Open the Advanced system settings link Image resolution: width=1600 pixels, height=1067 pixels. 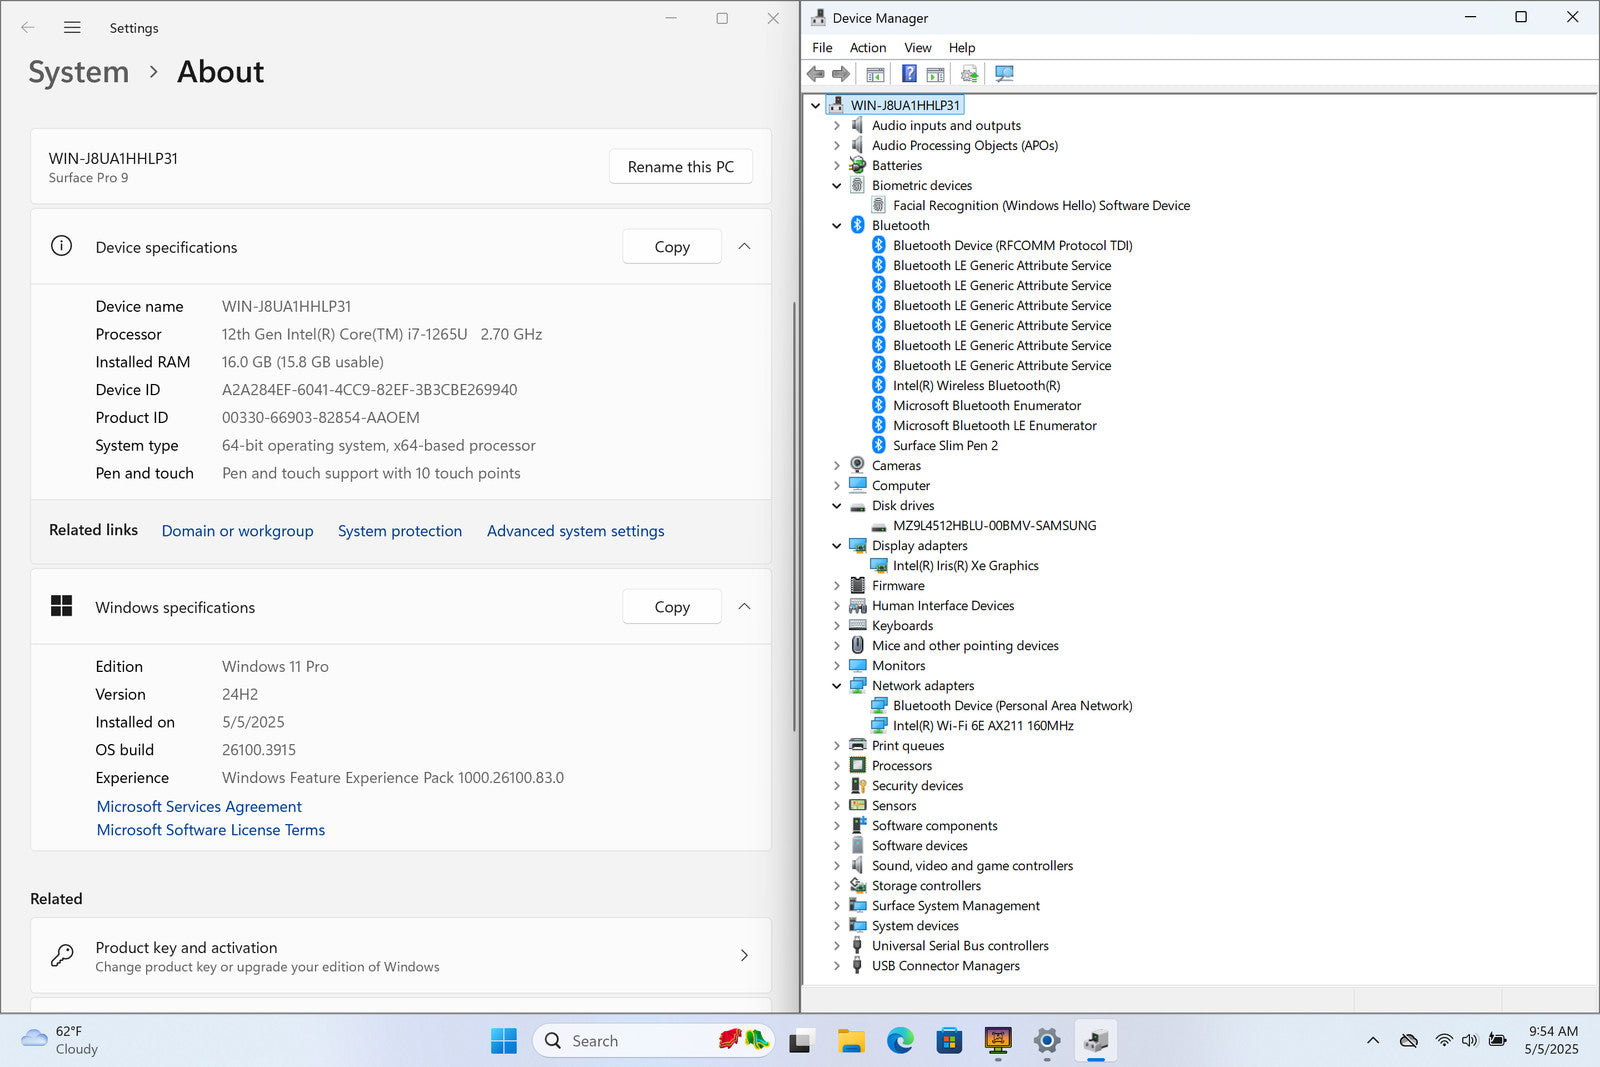[575, 531]
